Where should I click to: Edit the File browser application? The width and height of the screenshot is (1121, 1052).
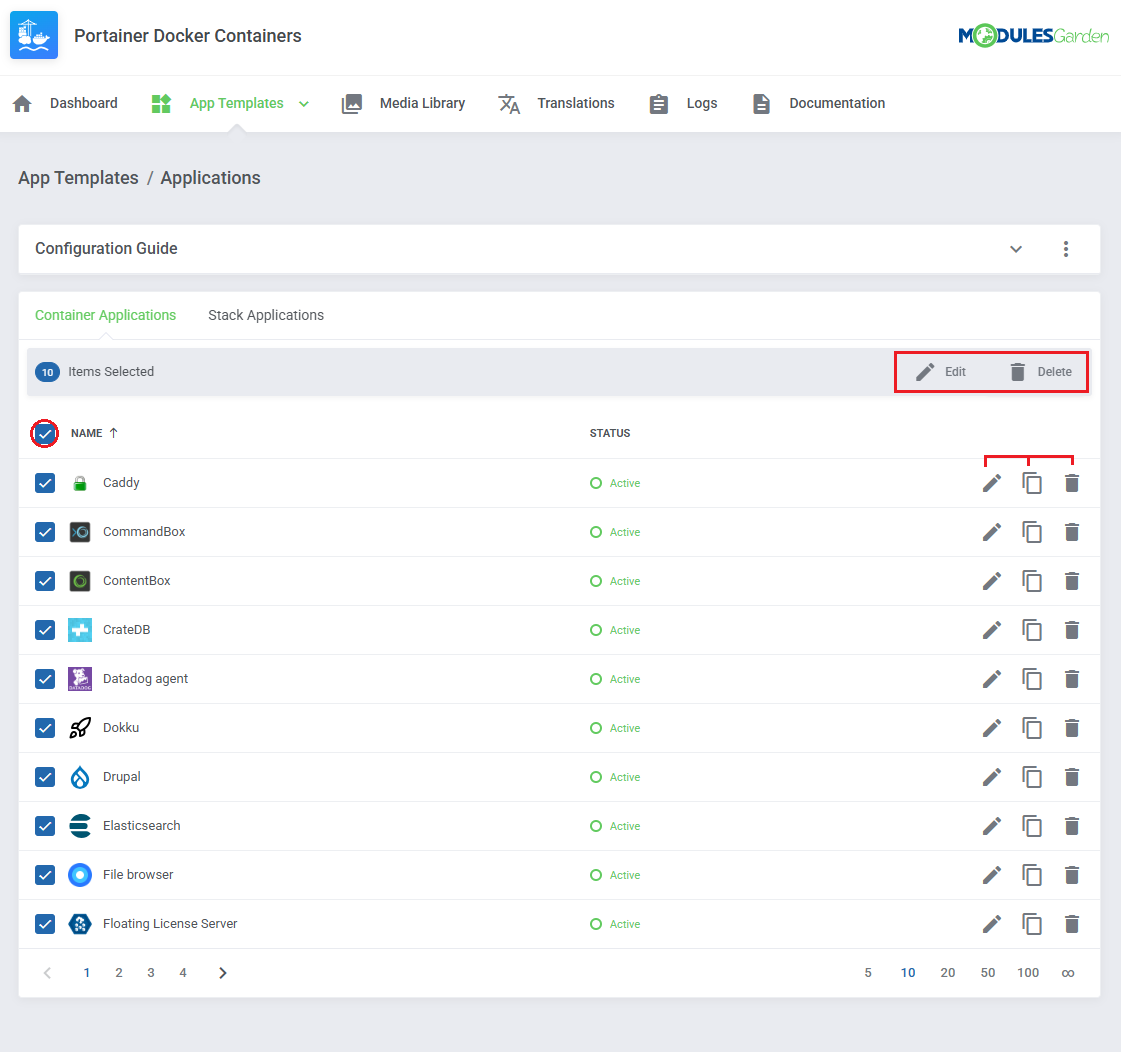[992, 875]
